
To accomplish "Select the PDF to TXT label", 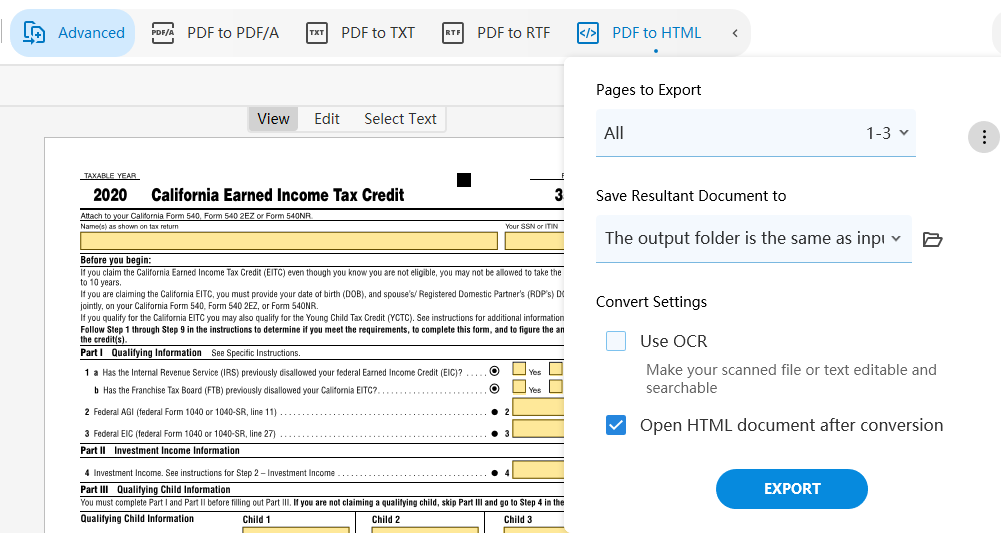I will (x=378, y=33).
